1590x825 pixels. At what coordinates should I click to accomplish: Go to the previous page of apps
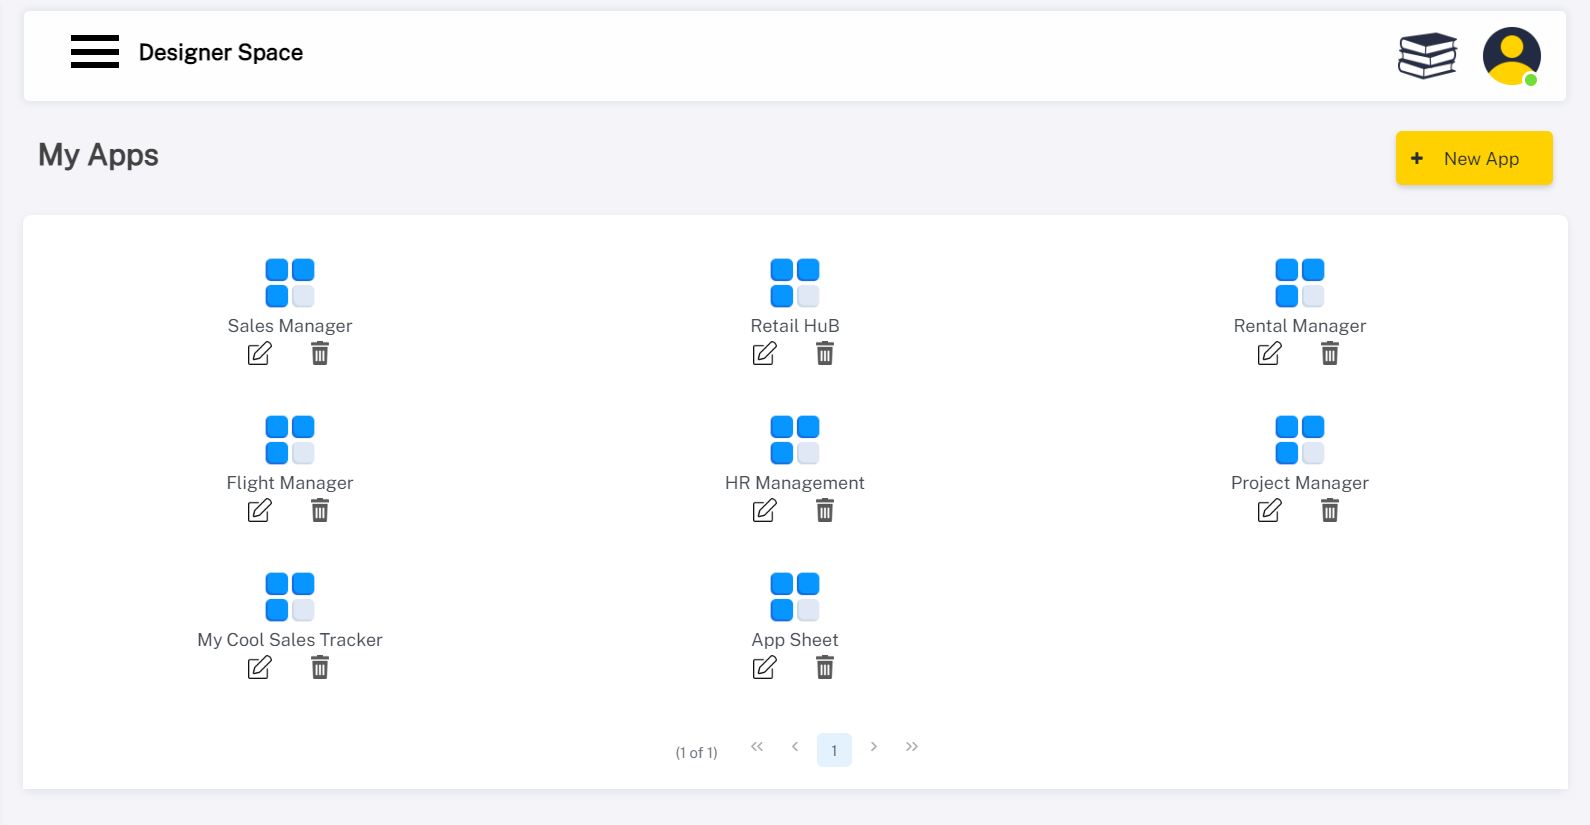click(795, 747)
